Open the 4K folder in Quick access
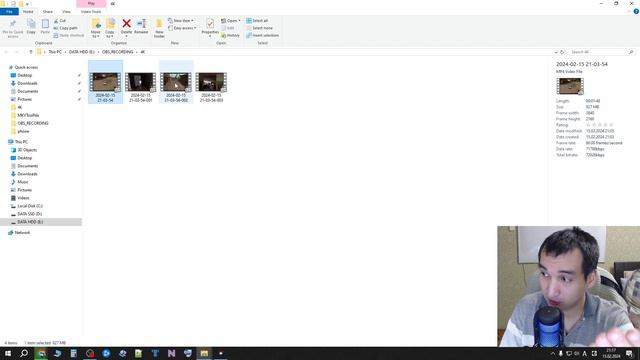 [20, 107]
